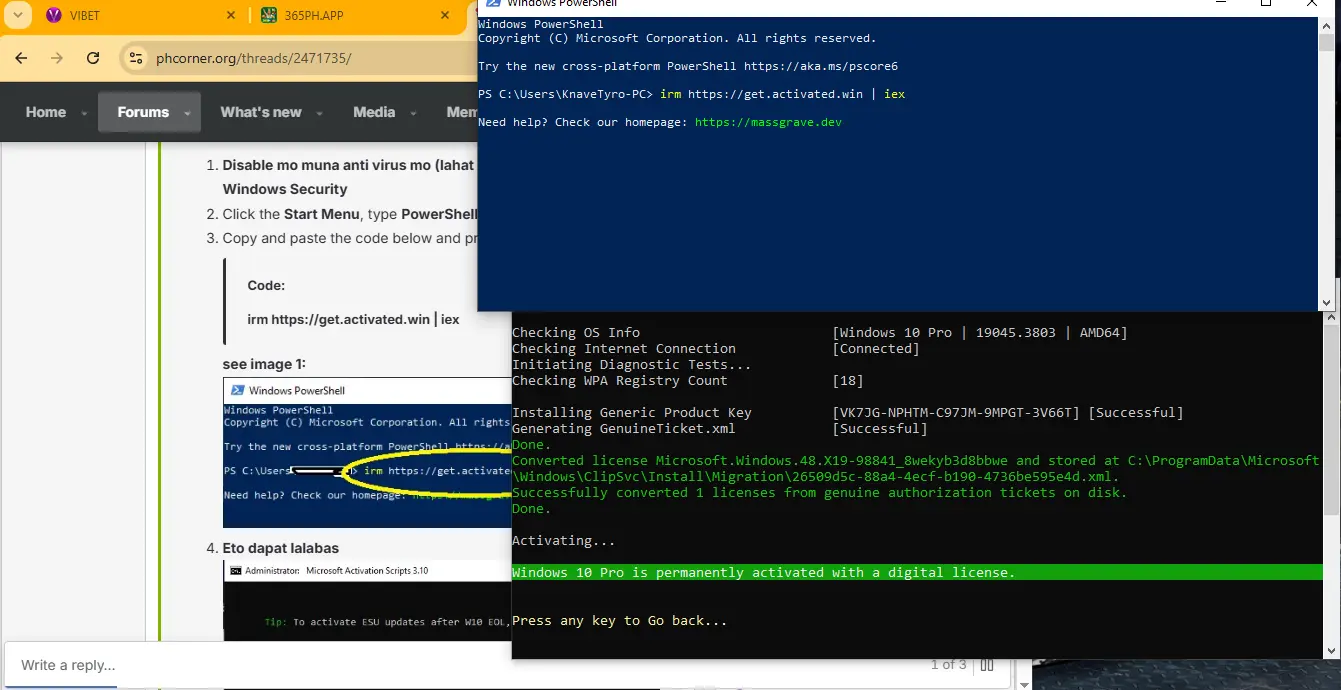This screenshot has width=1341, height=690.
Task: Click the 'Successfully converted 1 licenses' line
Action: tap(820, 492)
